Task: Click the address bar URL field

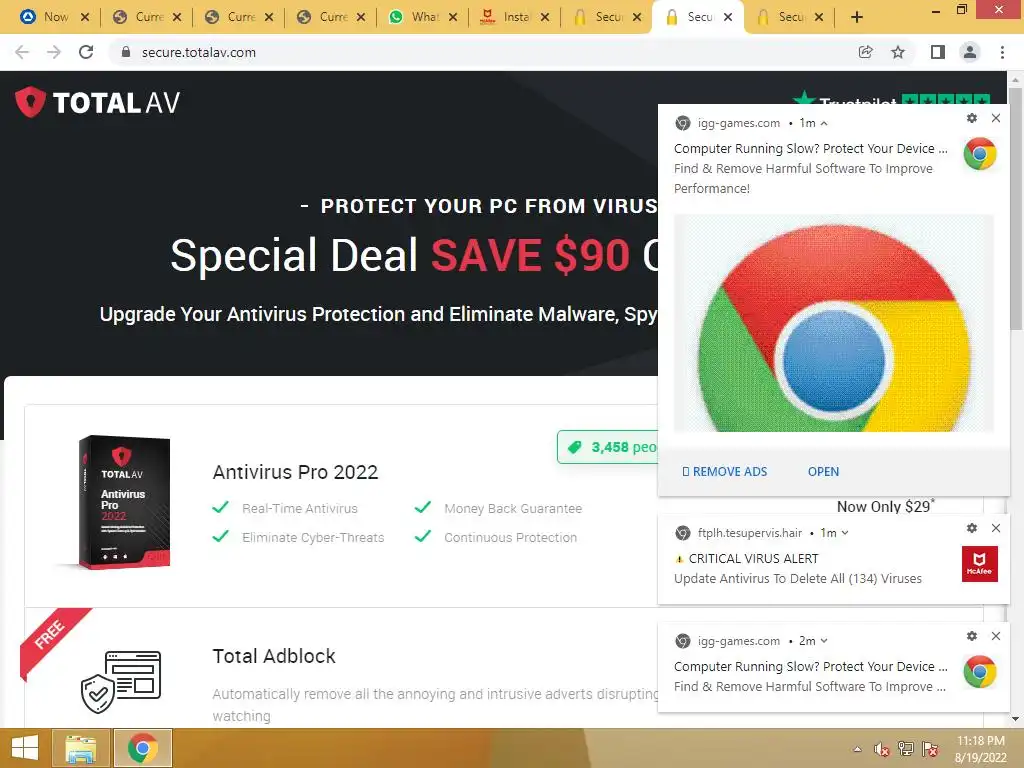Action: 483,52
